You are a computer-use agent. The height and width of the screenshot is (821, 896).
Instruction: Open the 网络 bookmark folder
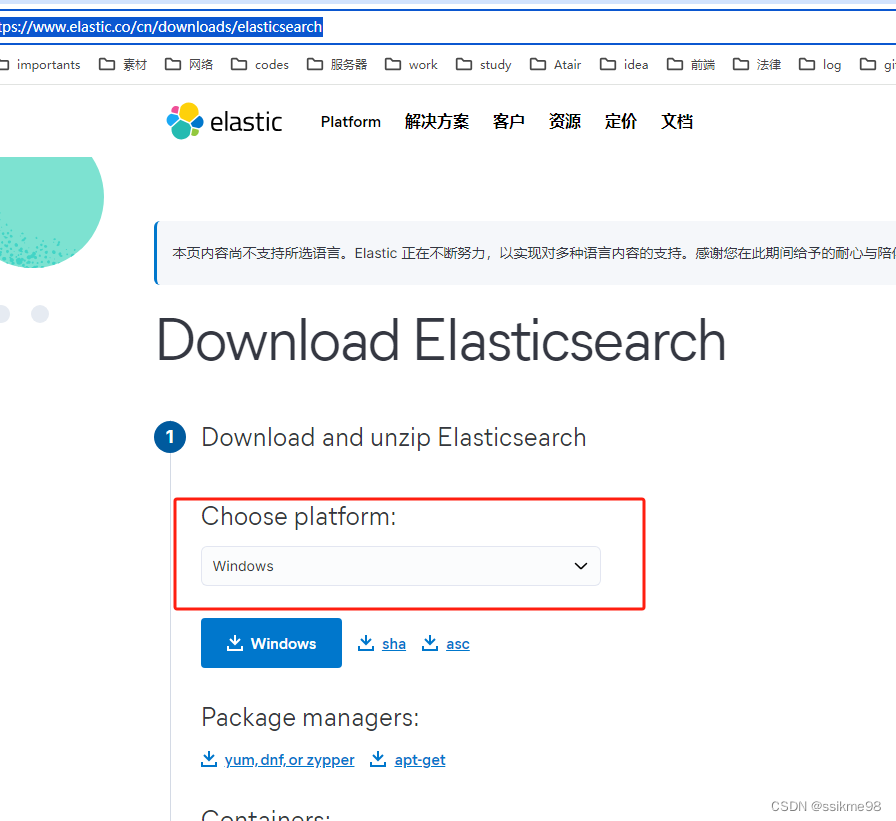pyautogui.click(x=189, y=65)
